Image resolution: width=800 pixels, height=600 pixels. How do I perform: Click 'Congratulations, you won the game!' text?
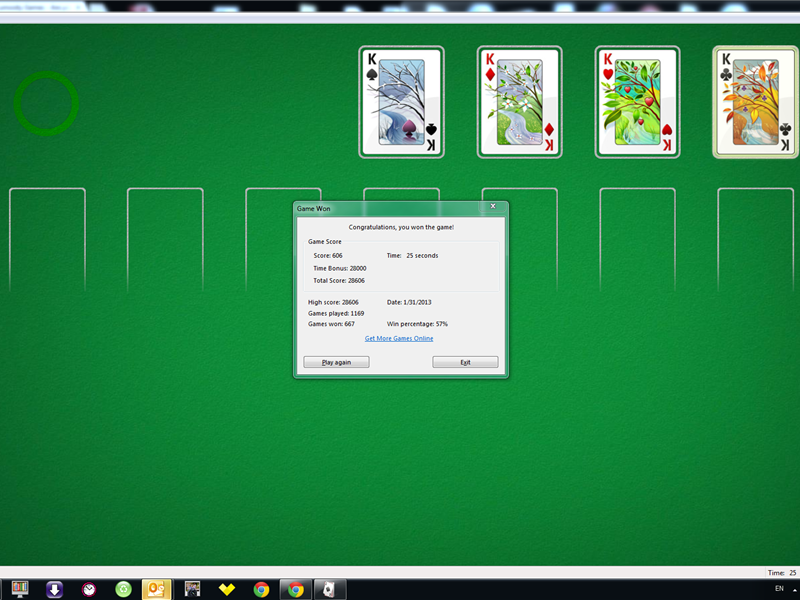point(401,227)
